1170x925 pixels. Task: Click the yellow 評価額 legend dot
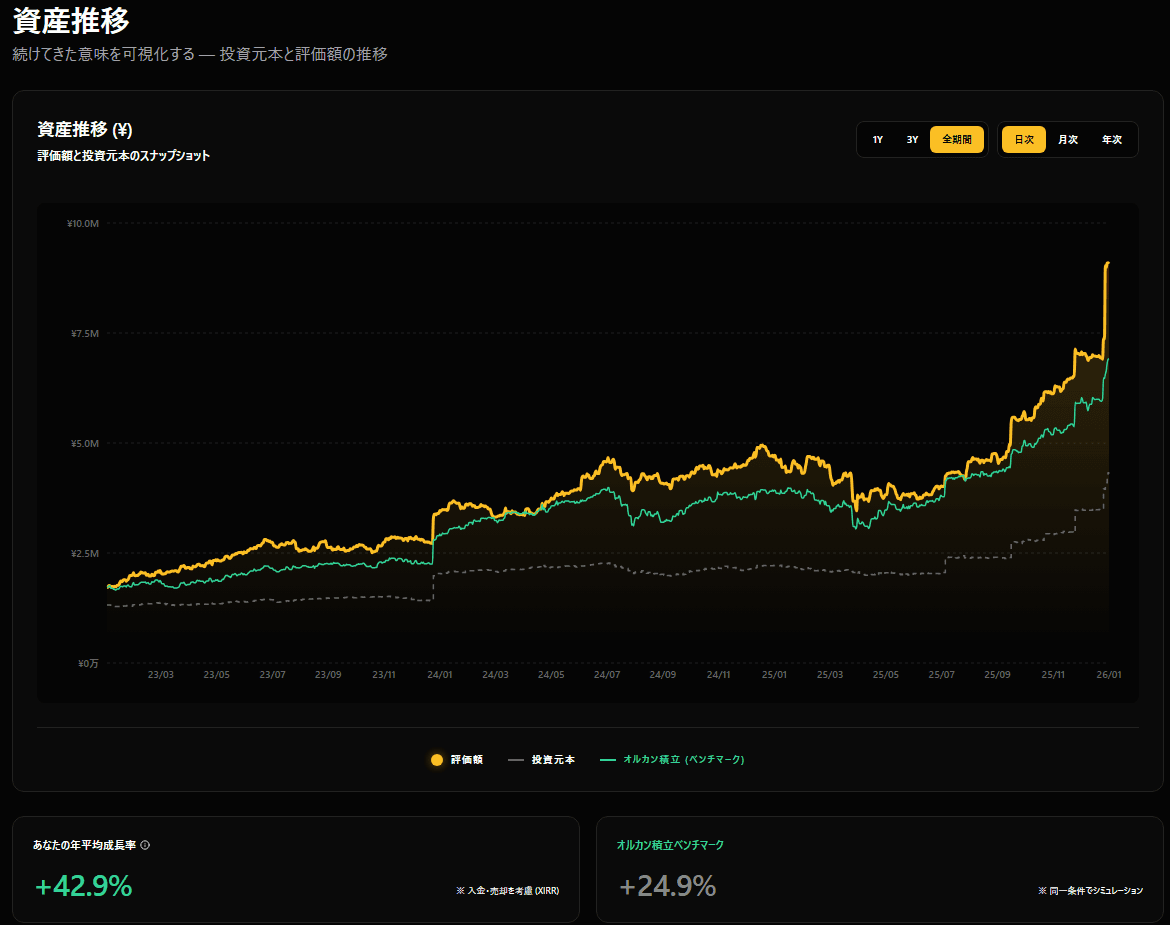[x=437, y=760]
